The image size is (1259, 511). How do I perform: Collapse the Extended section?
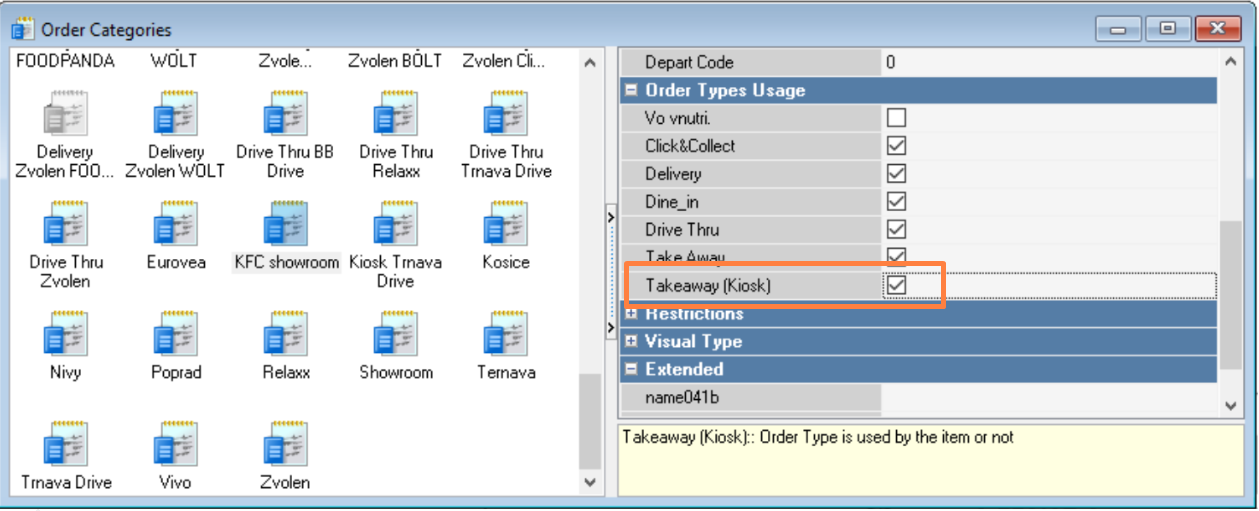click(631, 370)
